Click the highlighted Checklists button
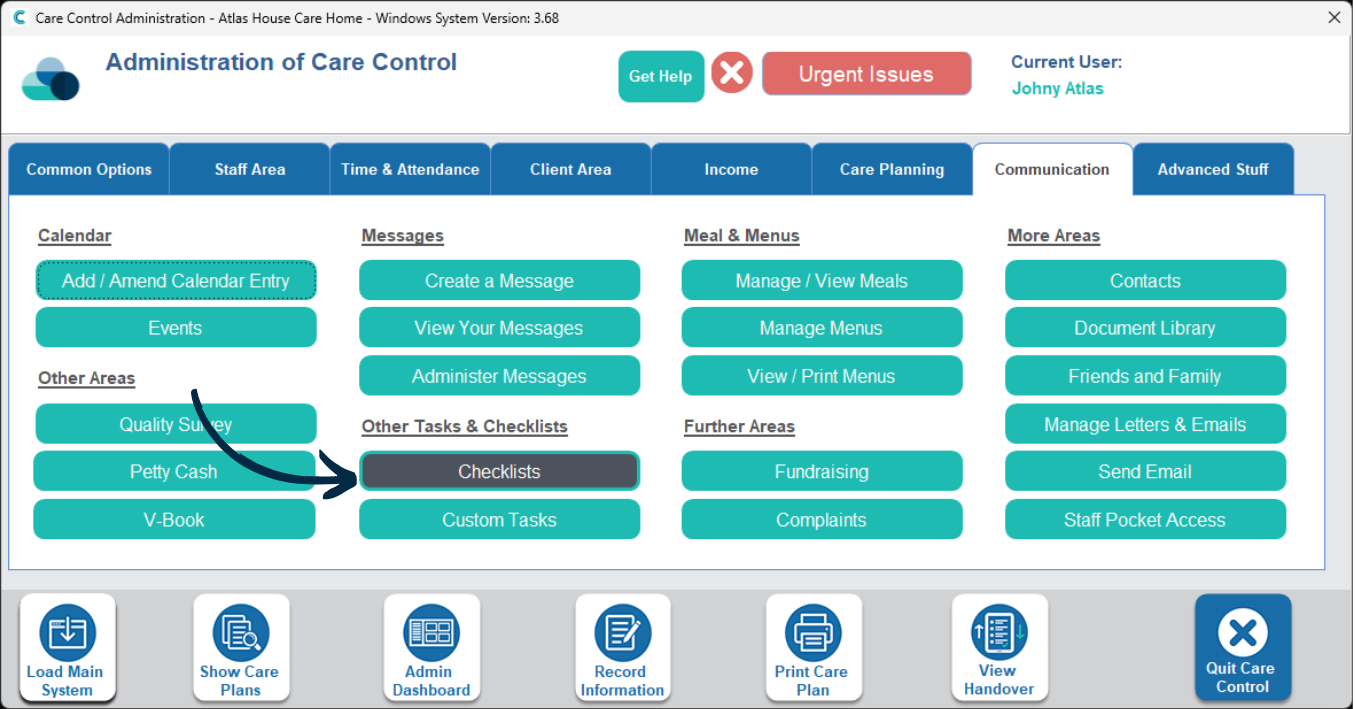The image size is (1356, 709). 499,472
